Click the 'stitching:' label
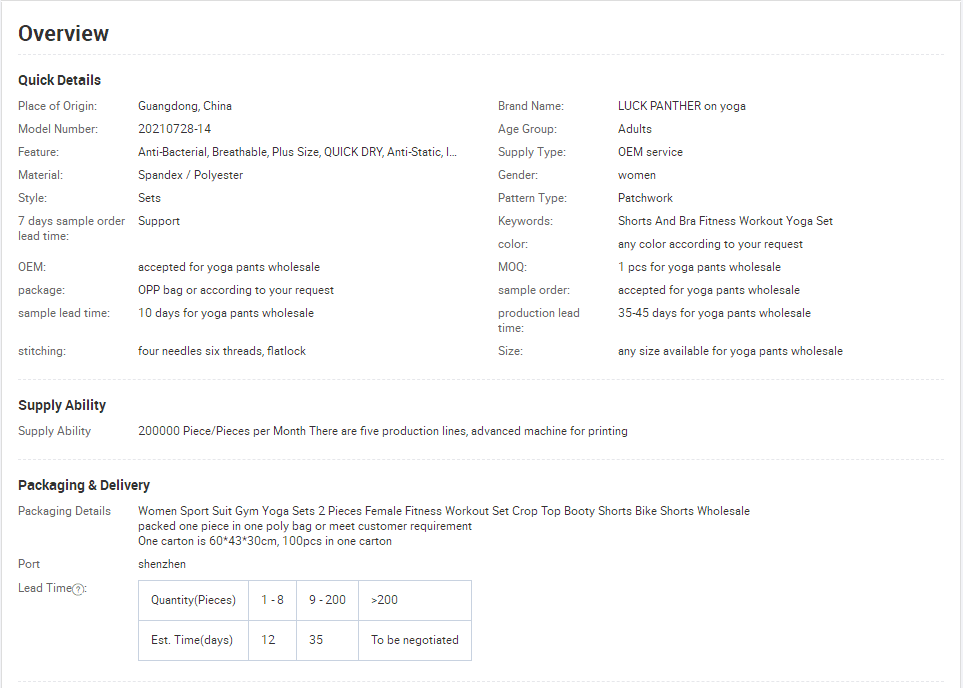This screenshot has width=963, height=688. pos(42,351)
